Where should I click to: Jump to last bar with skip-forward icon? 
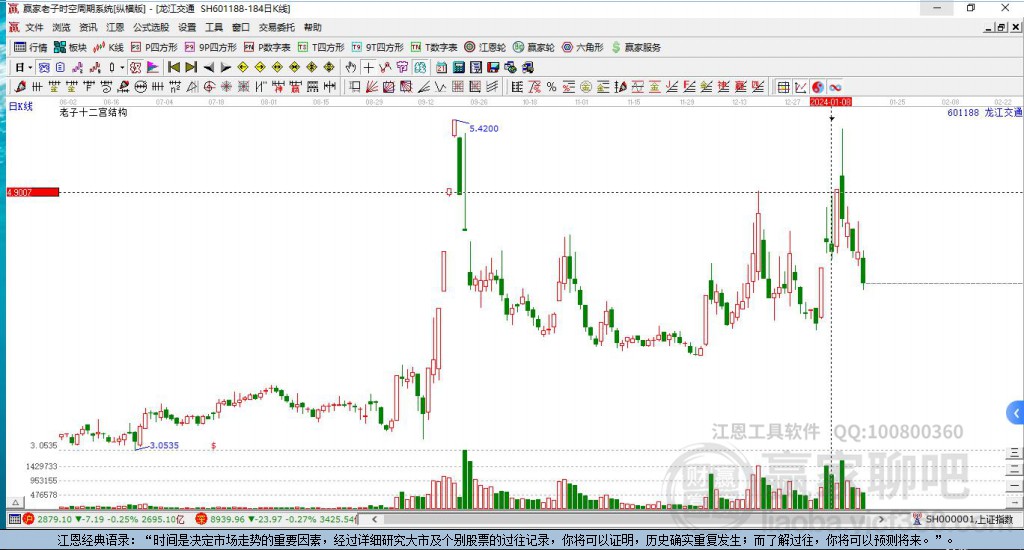191,67
